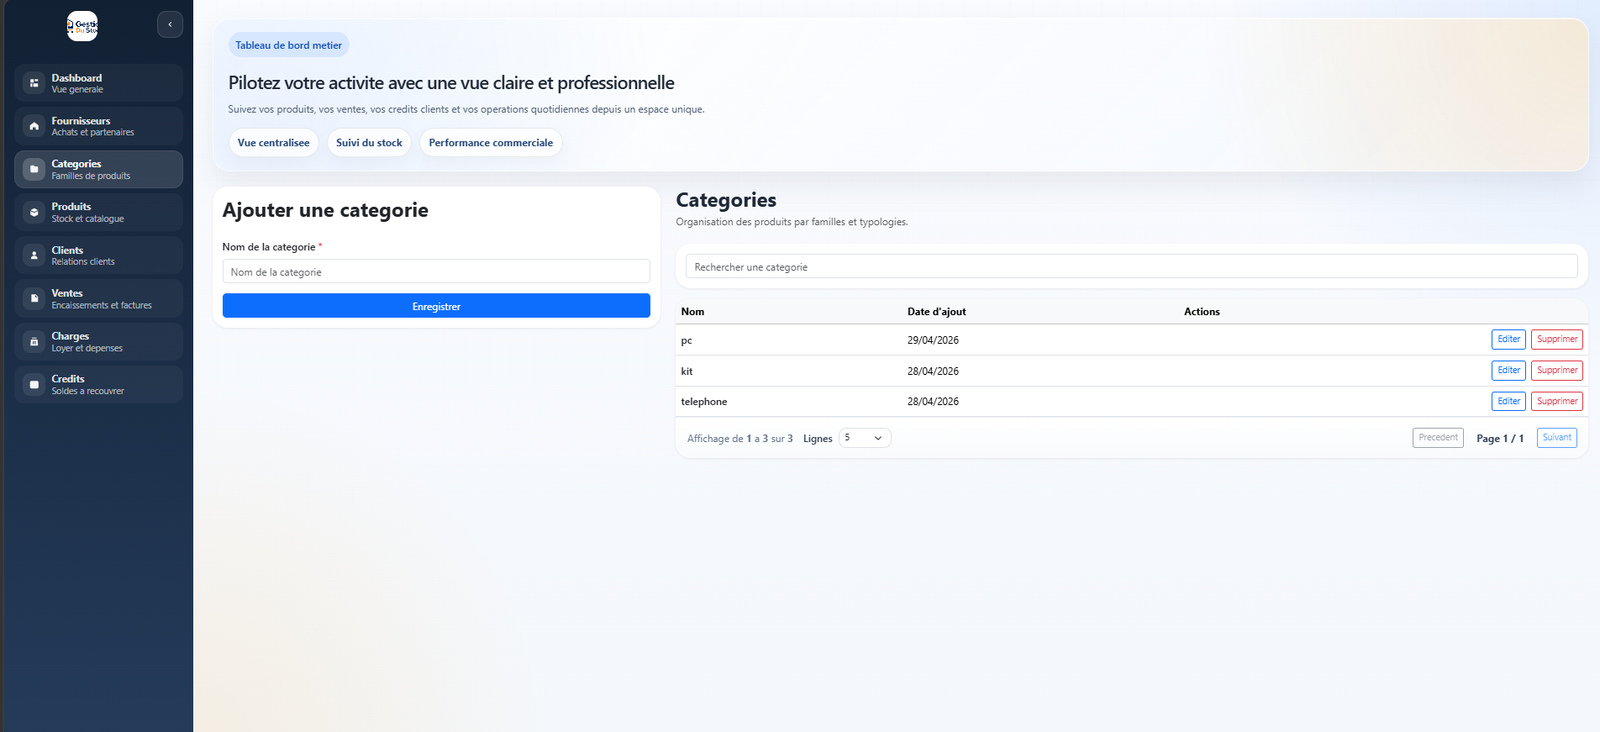The height and width of the screenshot is (732, 1600).
Task: Click the Fournisseurs house icon
Action: coord(34,126)
